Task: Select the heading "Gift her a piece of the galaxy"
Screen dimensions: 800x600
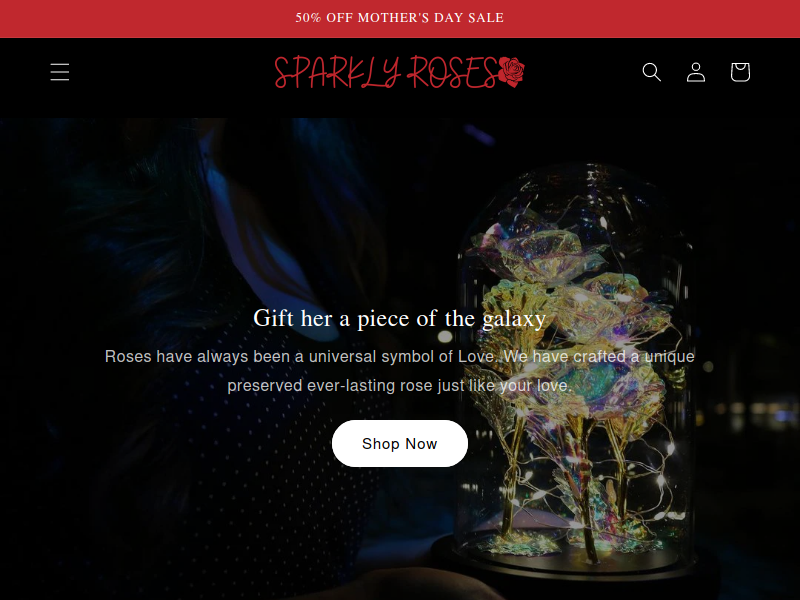Action: [399, 319]
